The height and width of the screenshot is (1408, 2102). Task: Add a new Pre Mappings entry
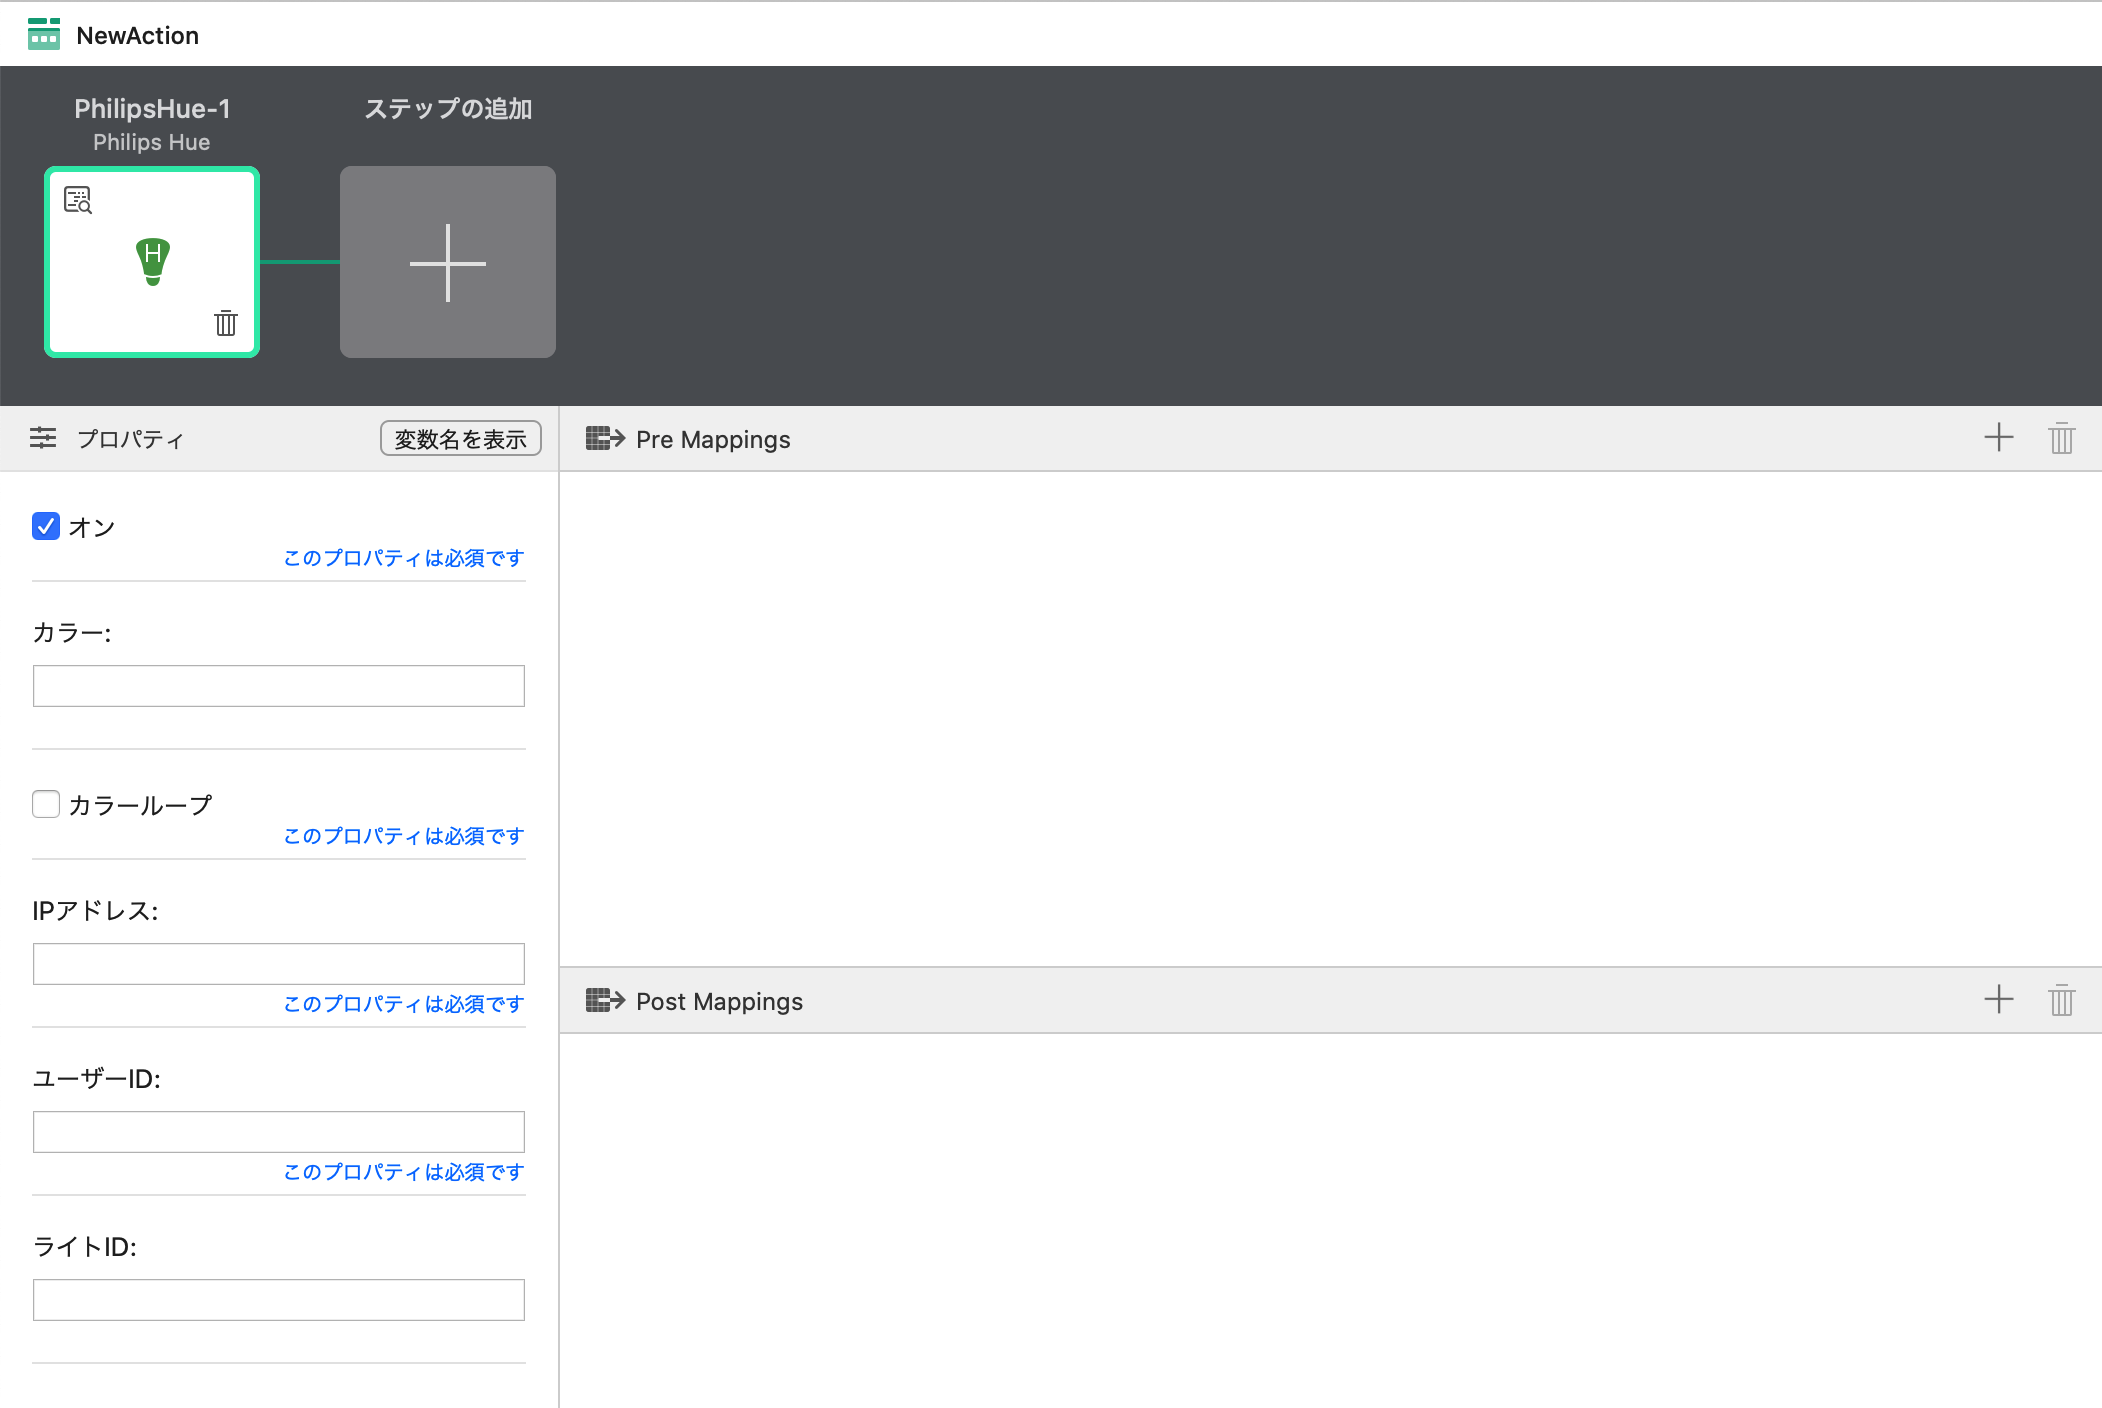point(1998,438)
